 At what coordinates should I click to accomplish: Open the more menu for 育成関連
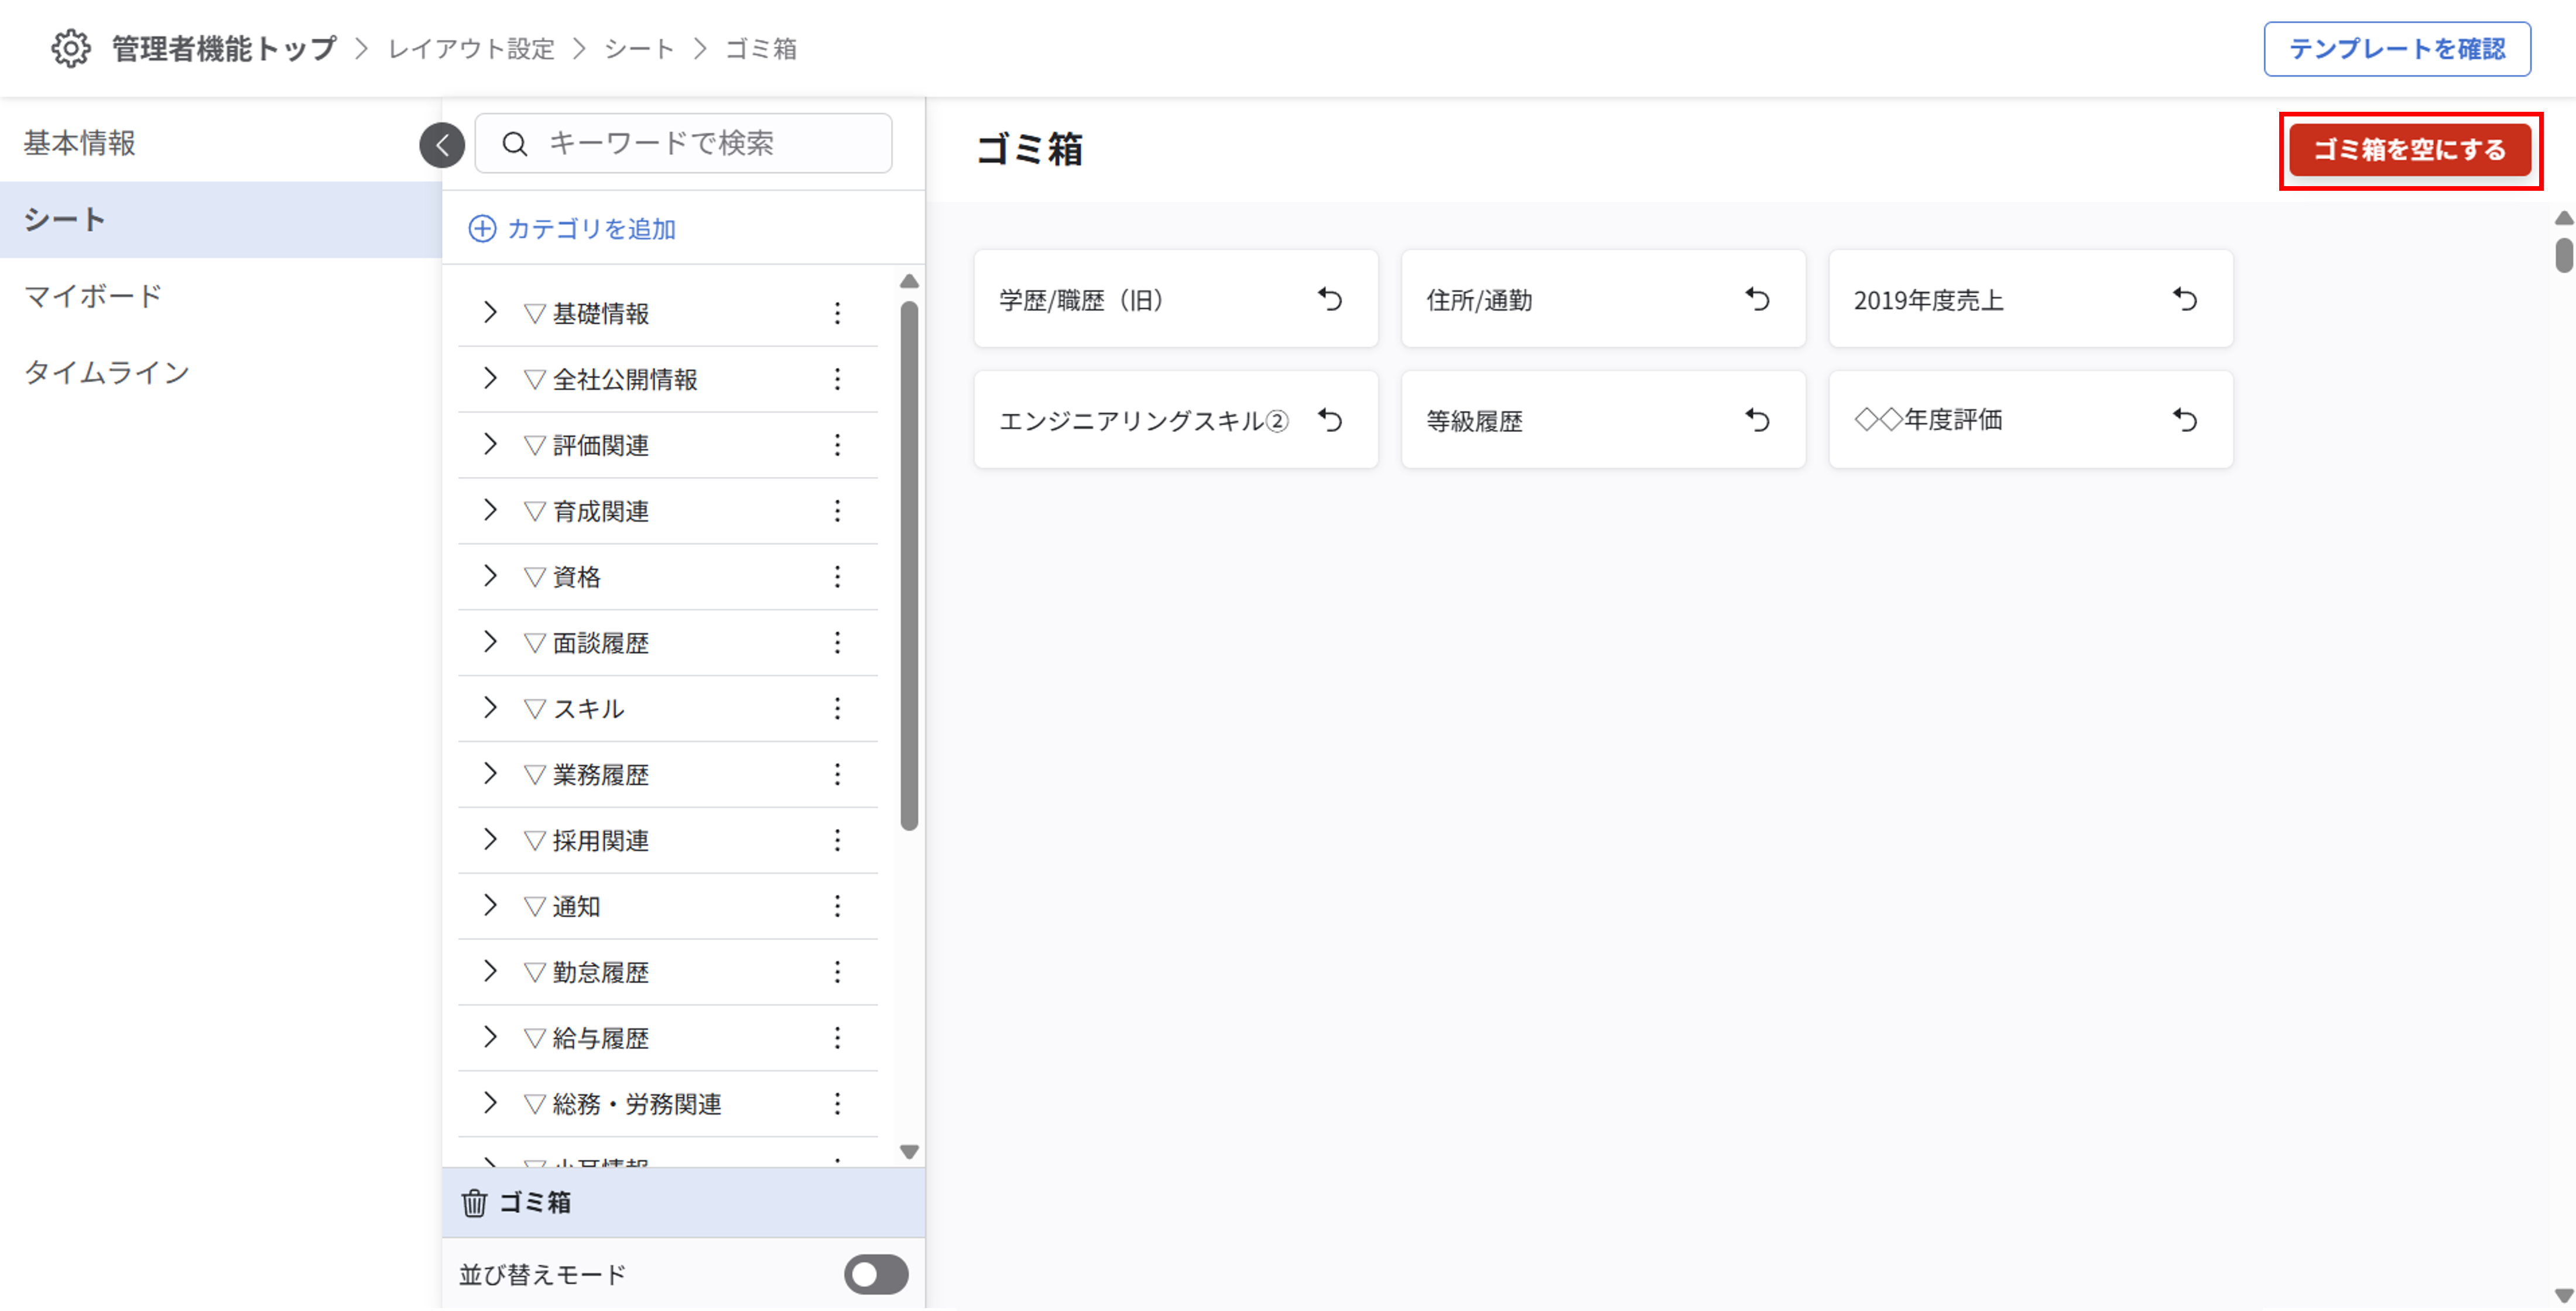(x=837, y=511)
